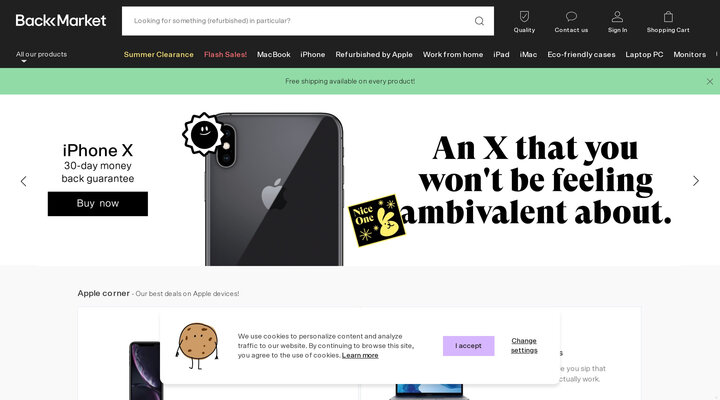Click the Buy now button
Image resolution: width=720 pixels, height=400 pixels.
pyautogui.click(x=98, y=203)
